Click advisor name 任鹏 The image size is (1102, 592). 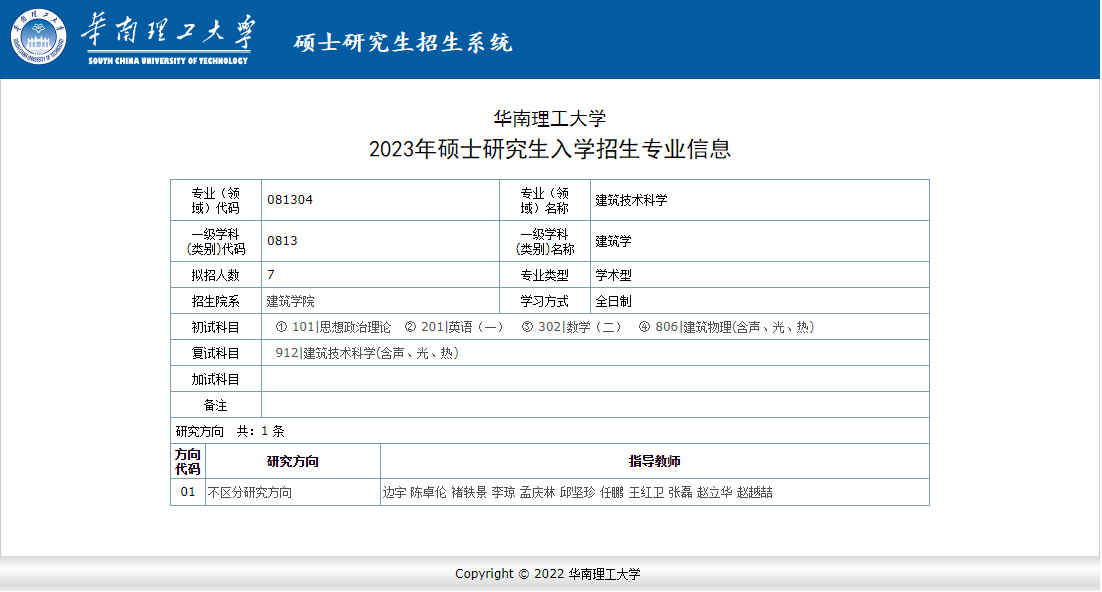click(x=611, y=492)
